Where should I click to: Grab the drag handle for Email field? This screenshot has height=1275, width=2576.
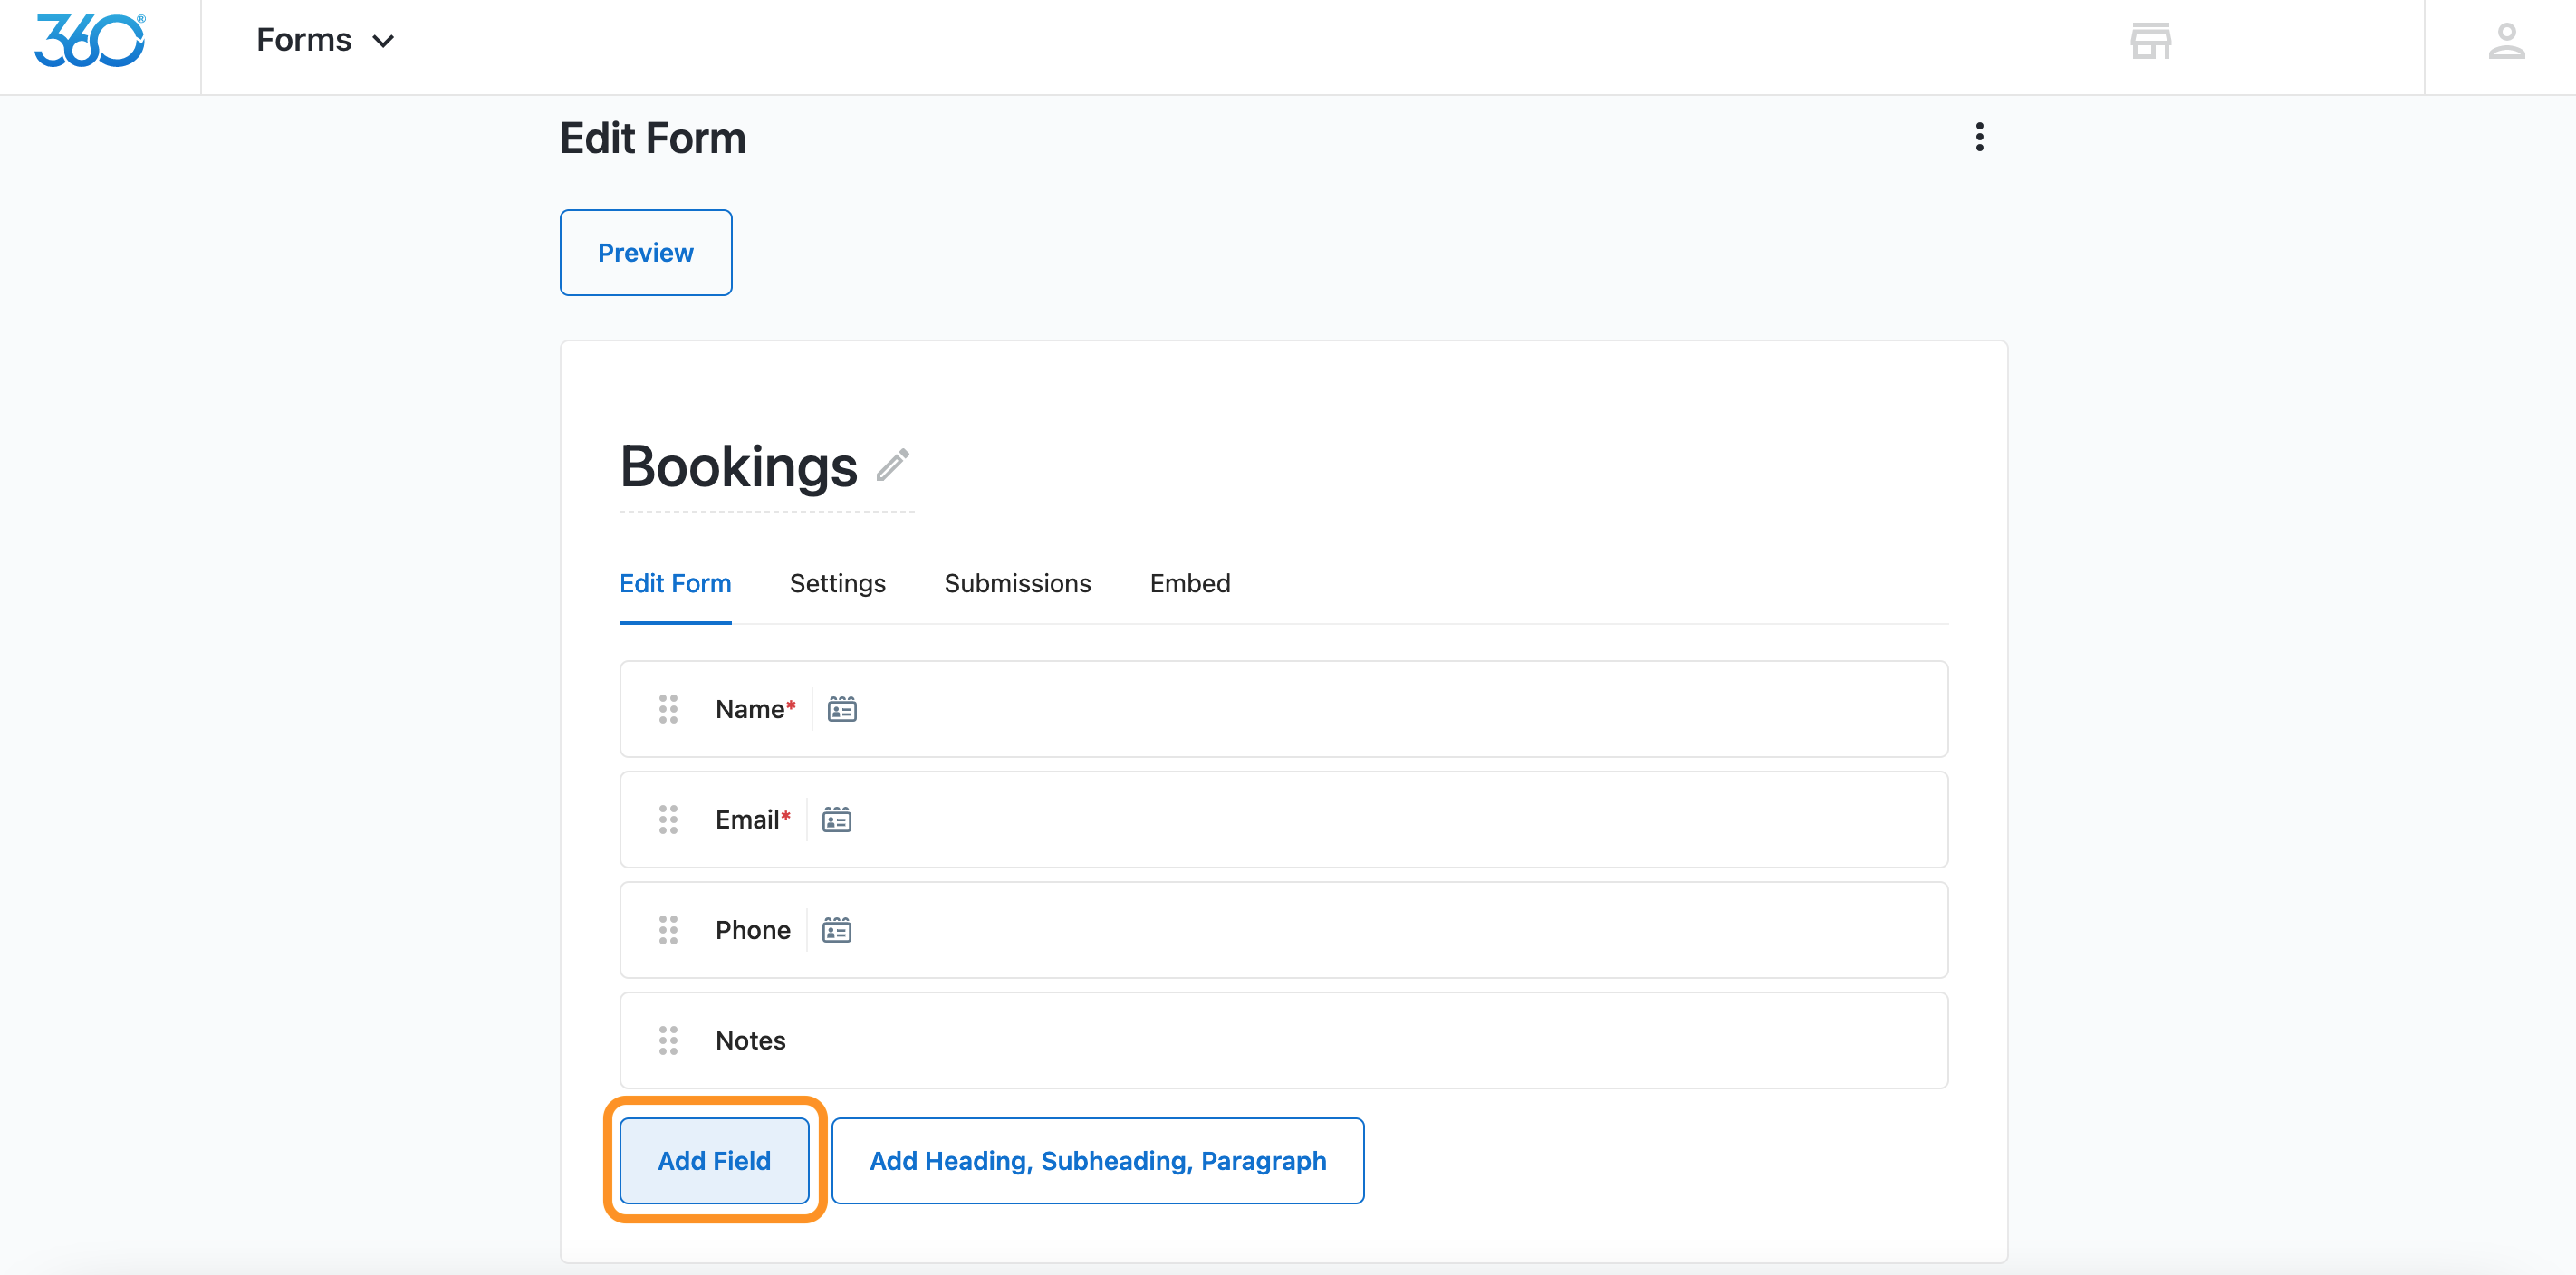click(668, 820)
